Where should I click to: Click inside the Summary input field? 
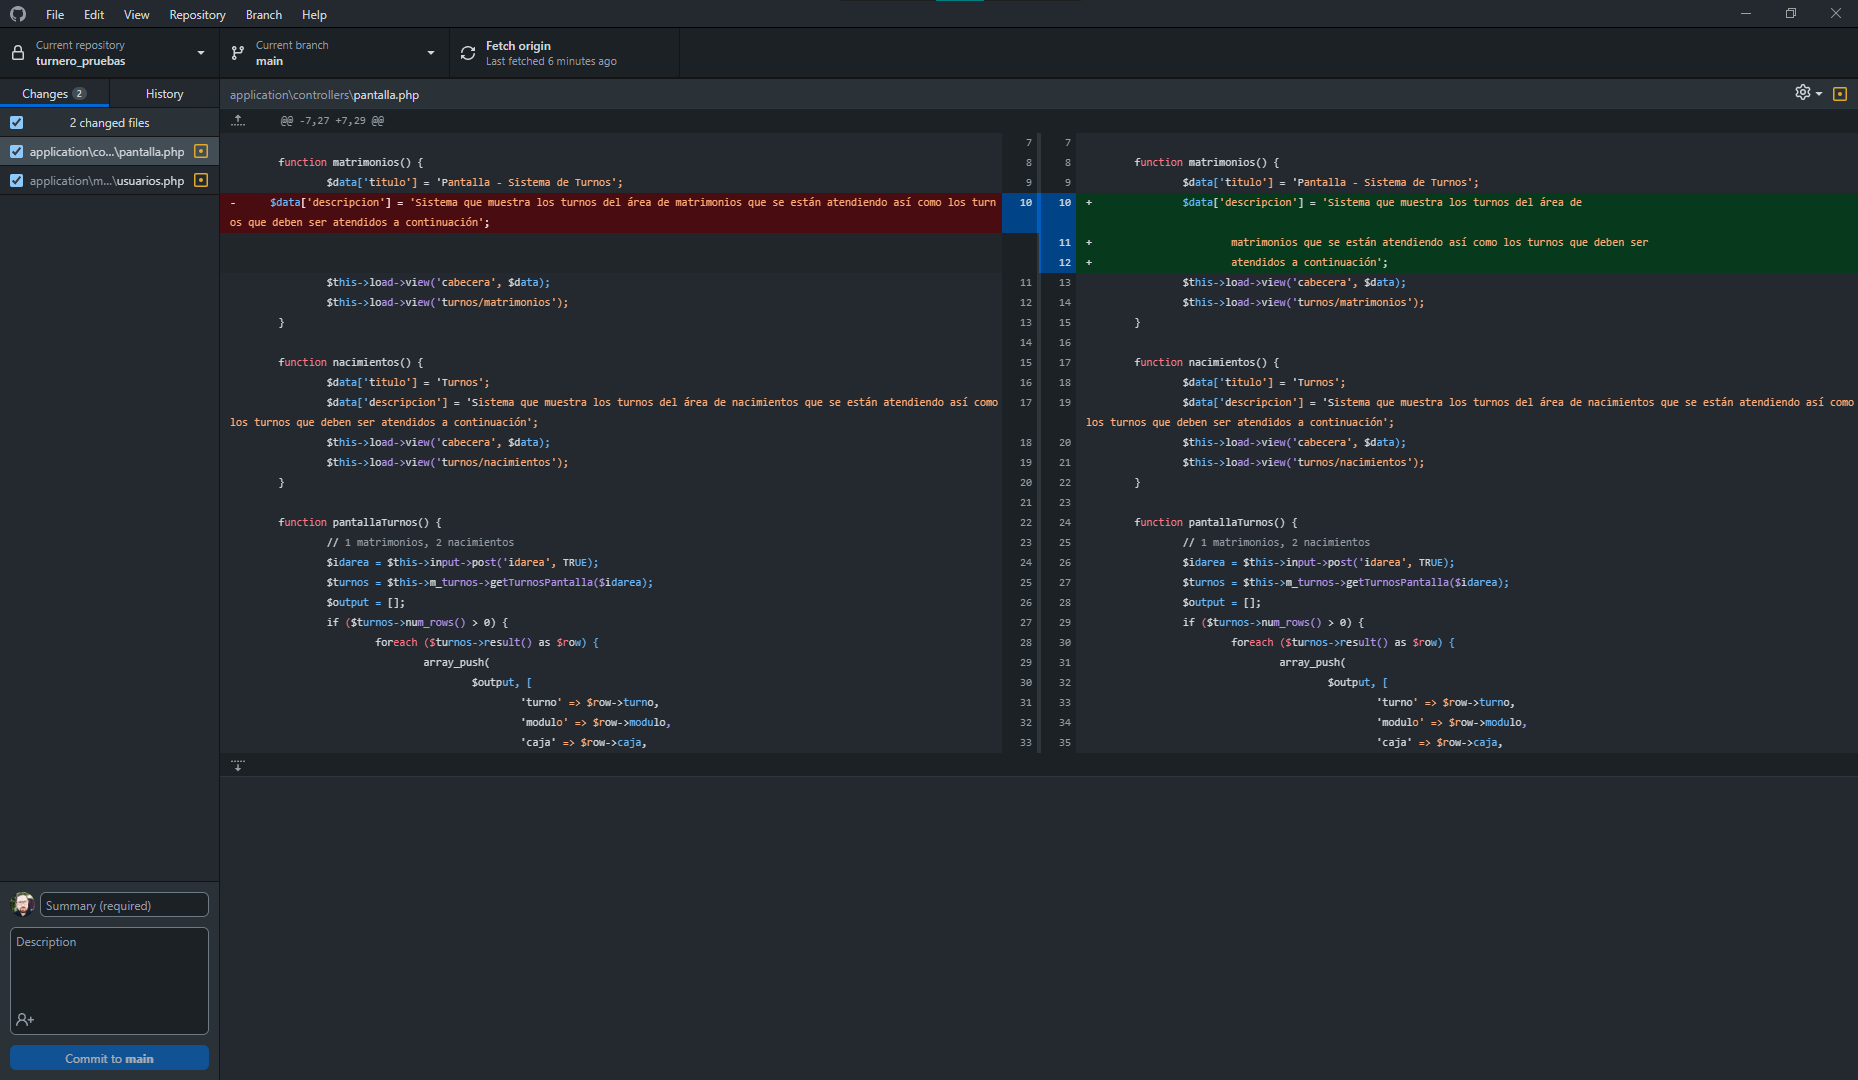tap(123, 905)
